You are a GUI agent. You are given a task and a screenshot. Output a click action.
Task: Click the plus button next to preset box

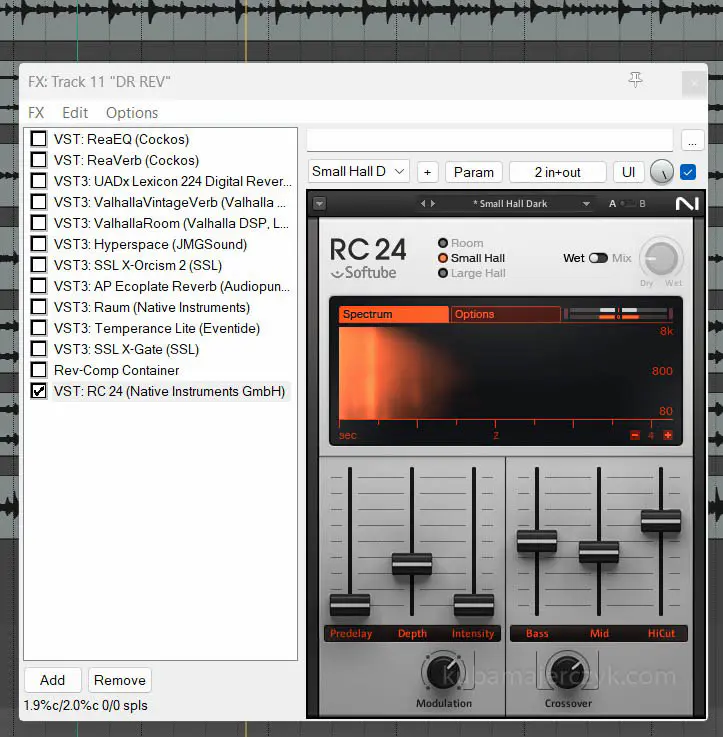coord(428,172)
